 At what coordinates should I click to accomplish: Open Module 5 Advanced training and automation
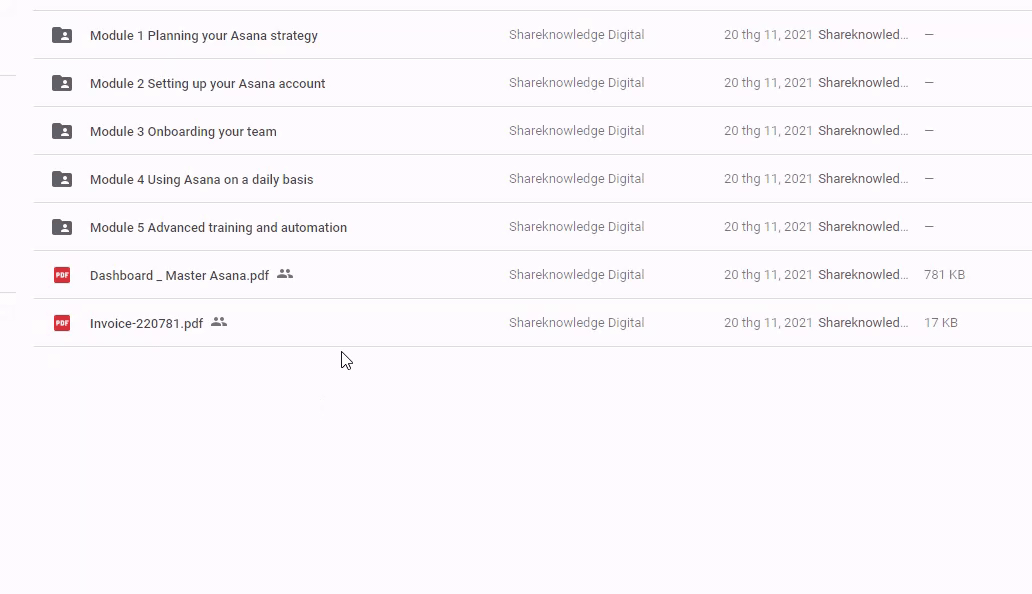pos(218,228)
